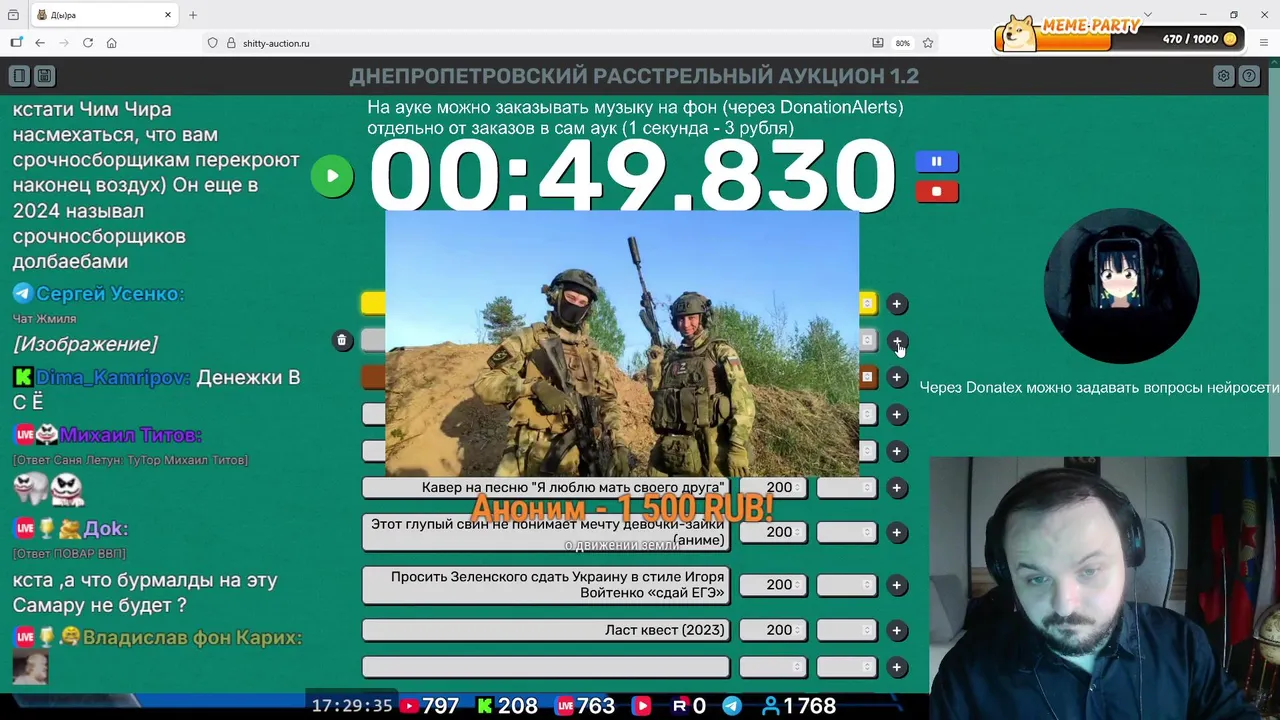Image resolution: width=1280 pixels, height=720 pixels.
Task: Open the help question-mark icon
Action: click(x=1249, y=76)
